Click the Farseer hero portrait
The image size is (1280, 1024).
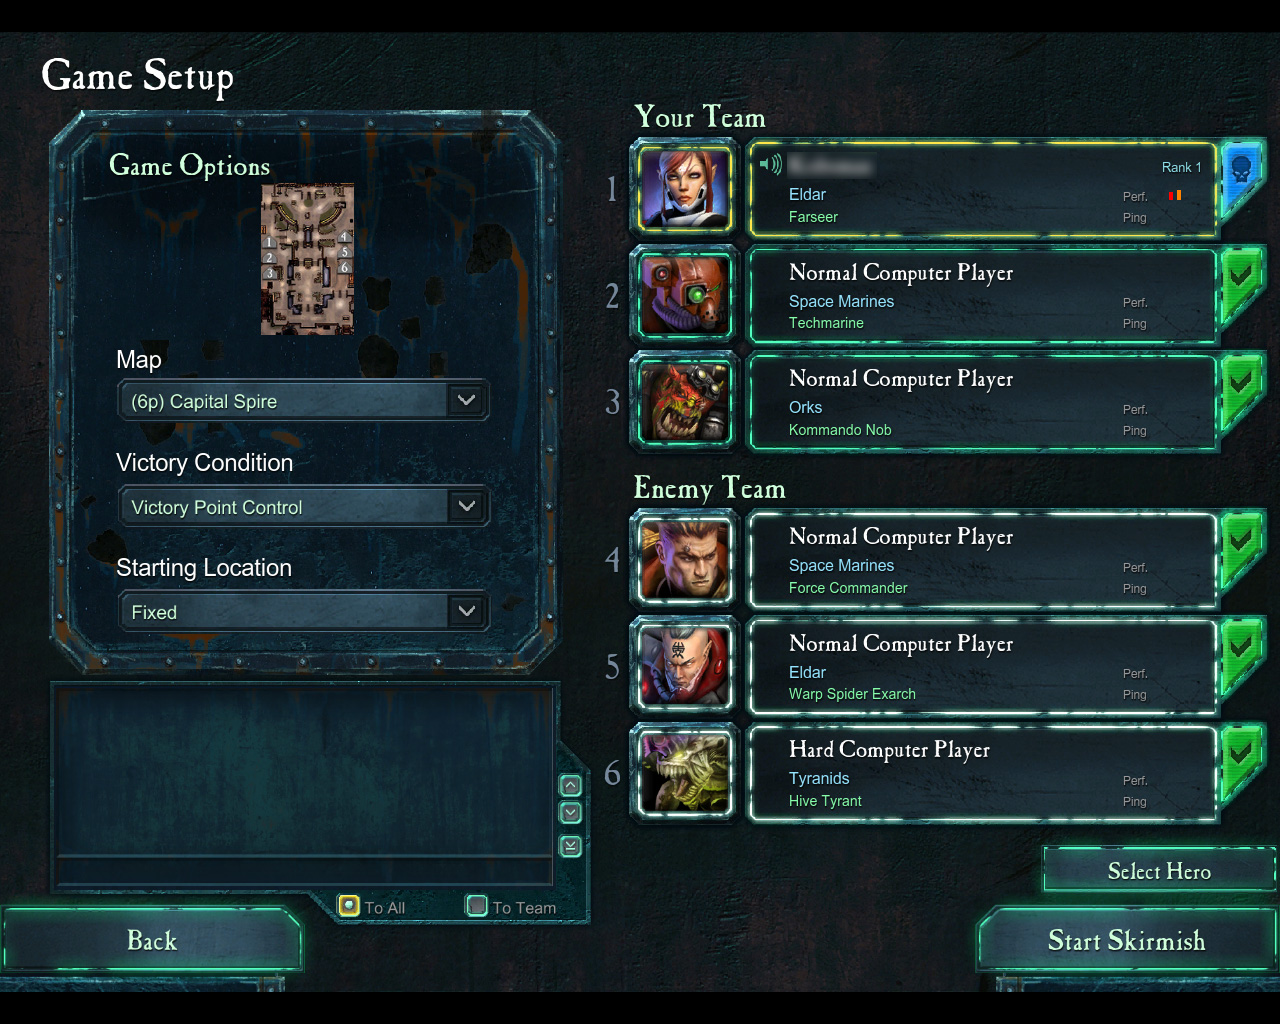pos(685,189)
